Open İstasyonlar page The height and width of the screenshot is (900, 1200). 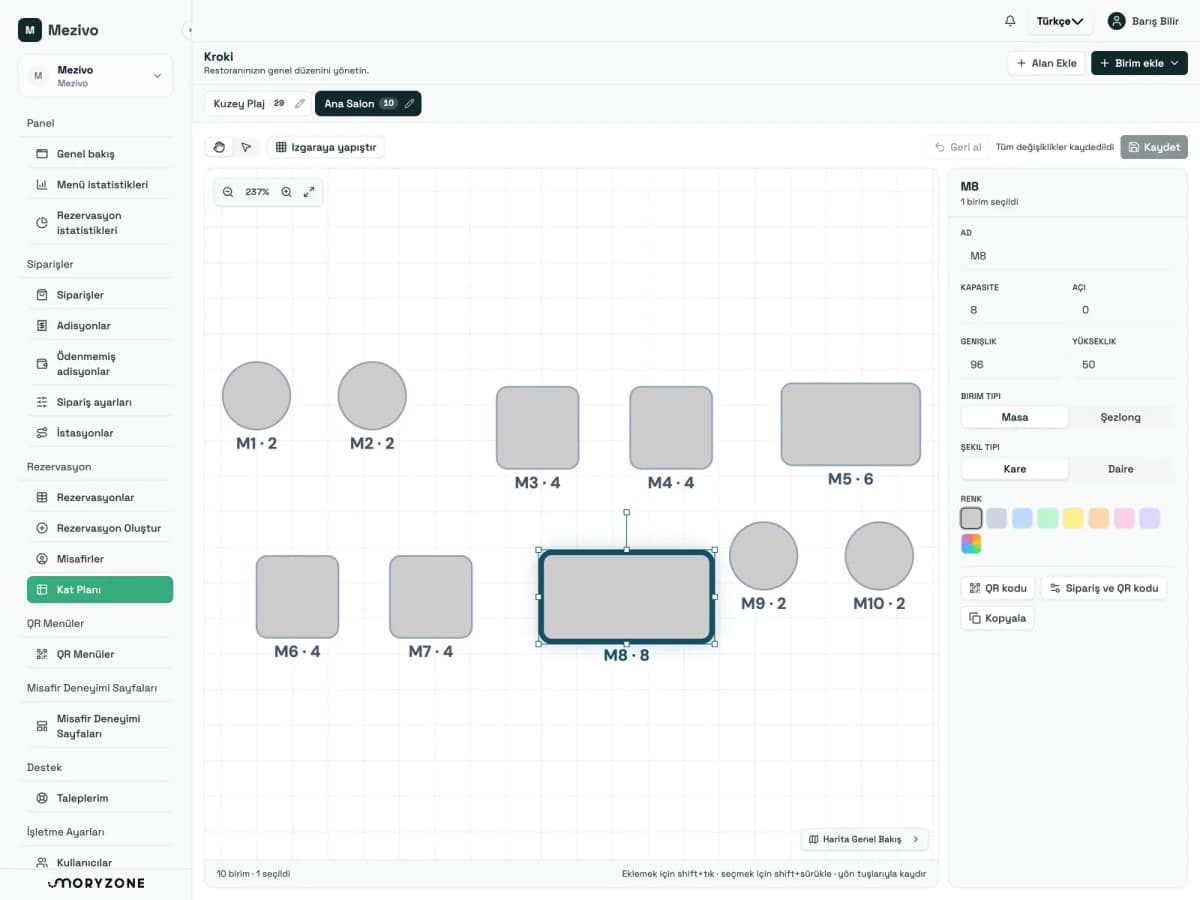pos(99,433)
